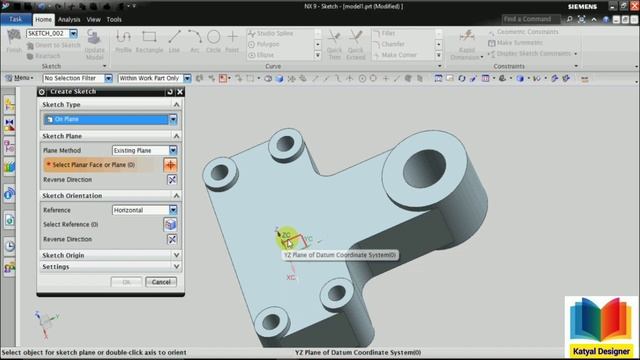Click the Studio Spline tool
This screenshot has height=360, width=640.
pyautogui.click(x=271, y=33)
